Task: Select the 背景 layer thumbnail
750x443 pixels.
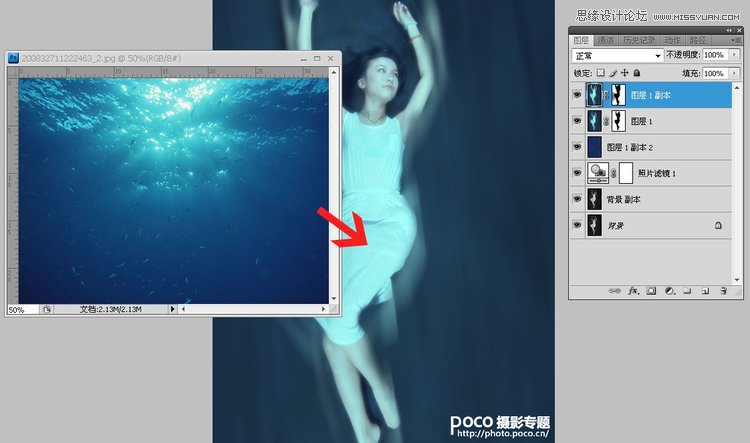Action: [x=594, y=225]
